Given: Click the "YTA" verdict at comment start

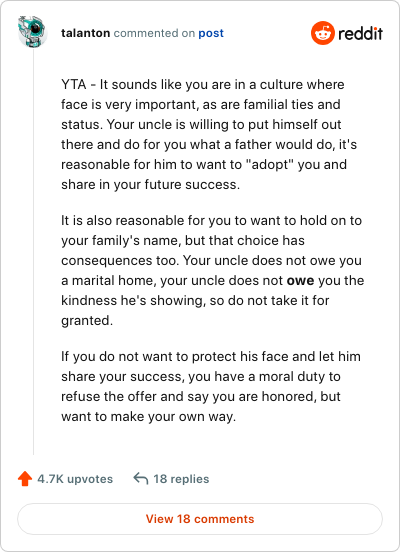Looking at the screenshot, I should (74, 84).
